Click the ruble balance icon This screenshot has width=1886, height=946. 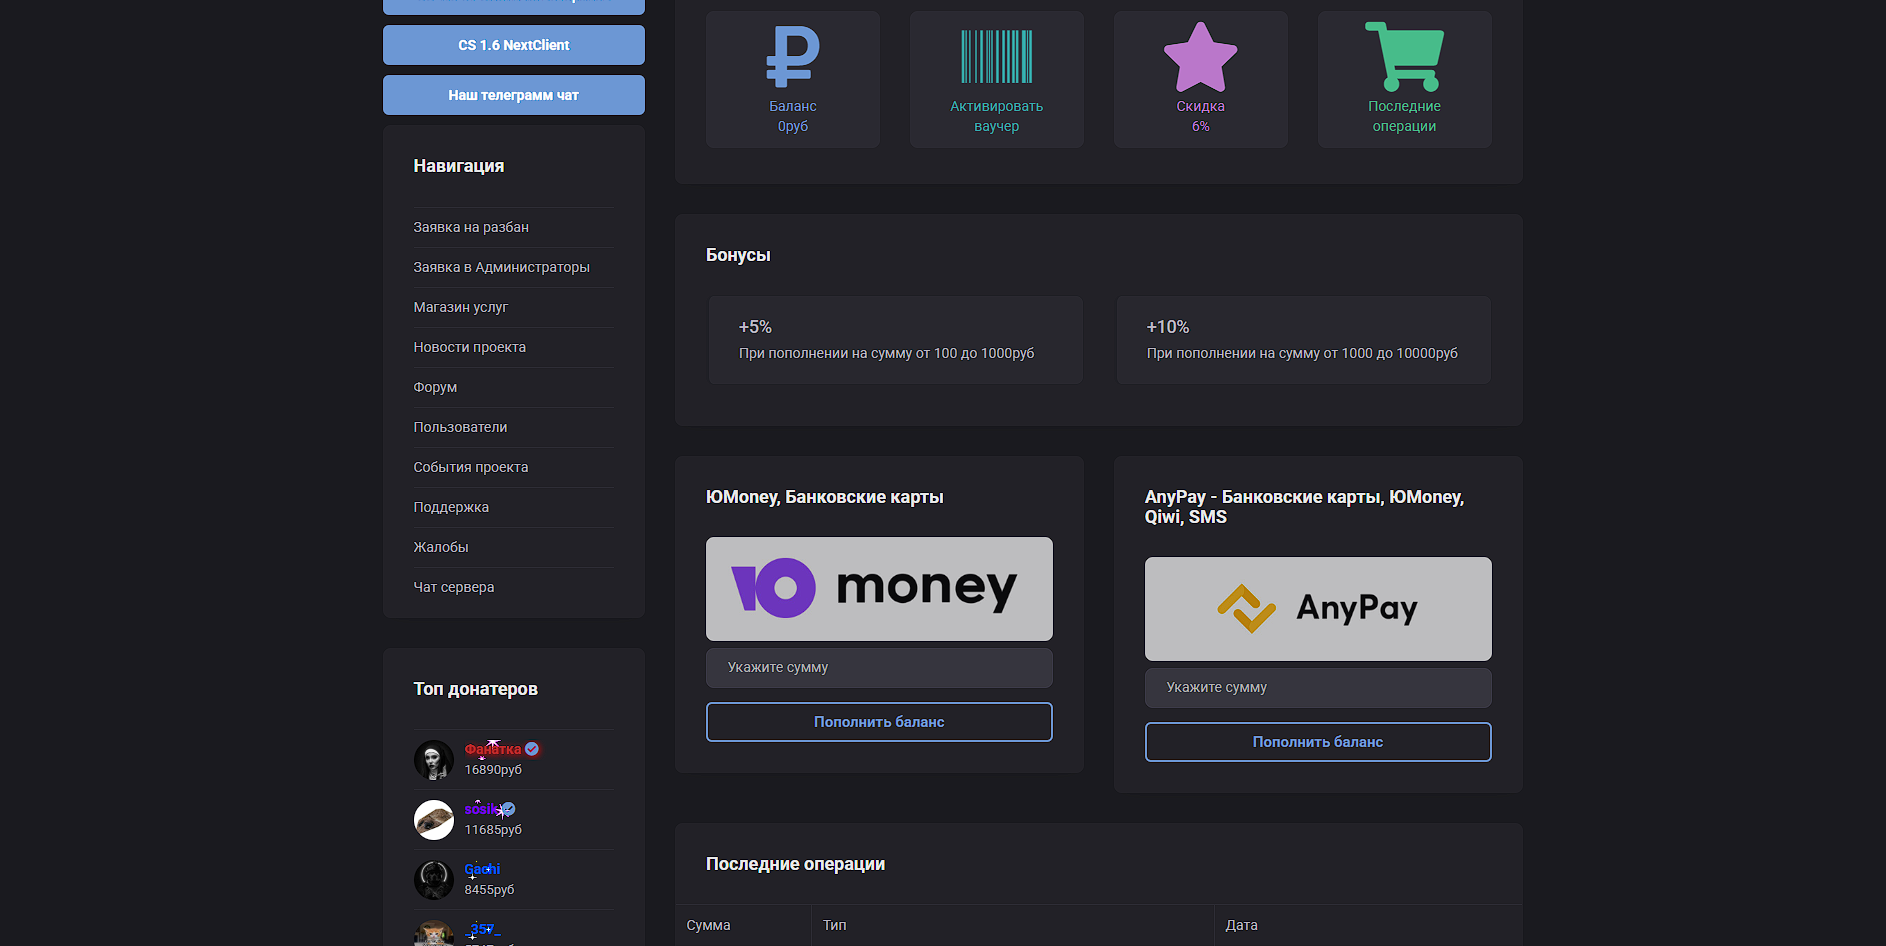(792, 56)
